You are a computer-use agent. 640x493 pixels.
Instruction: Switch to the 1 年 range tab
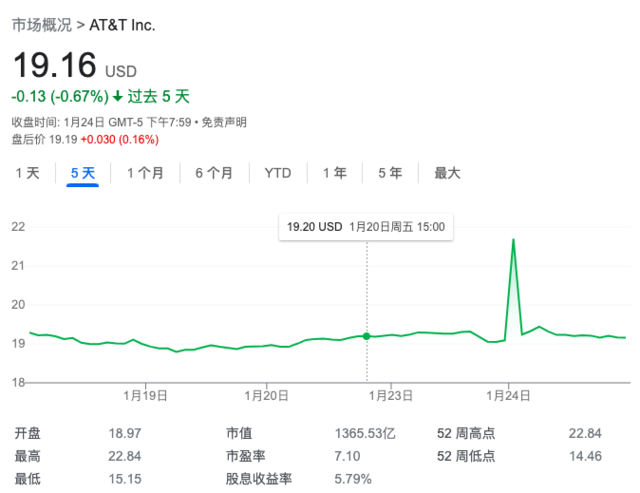[x=334, y=173]
